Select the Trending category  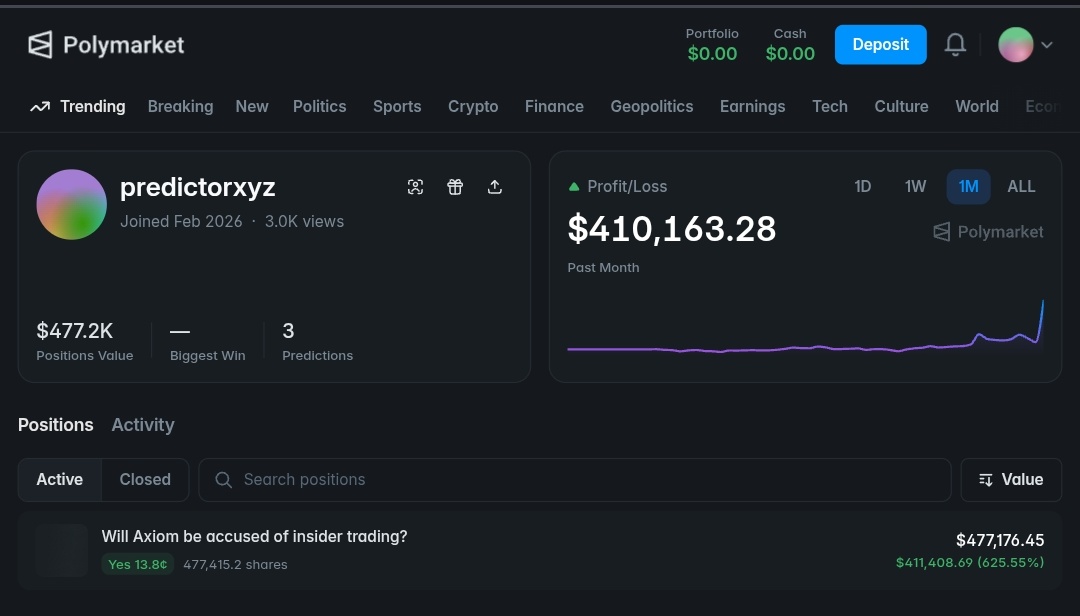(x=78, y=106)
